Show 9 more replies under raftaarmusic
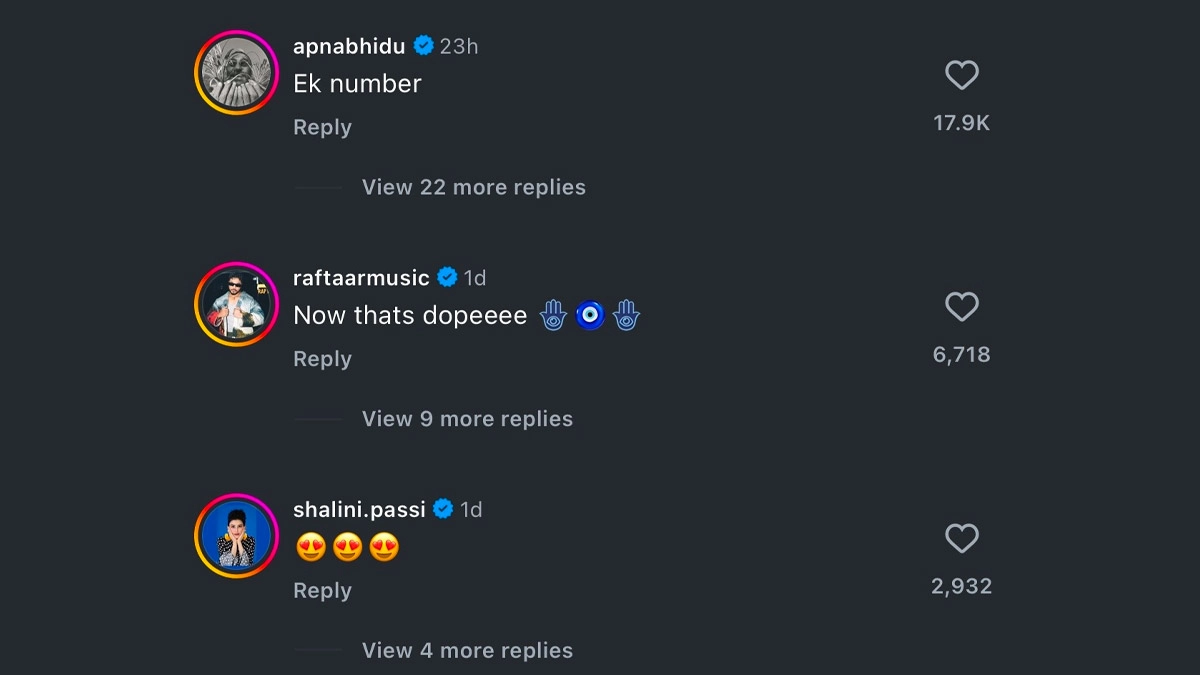The height and width of the screenshot is (675, 1200). (467, 419)
